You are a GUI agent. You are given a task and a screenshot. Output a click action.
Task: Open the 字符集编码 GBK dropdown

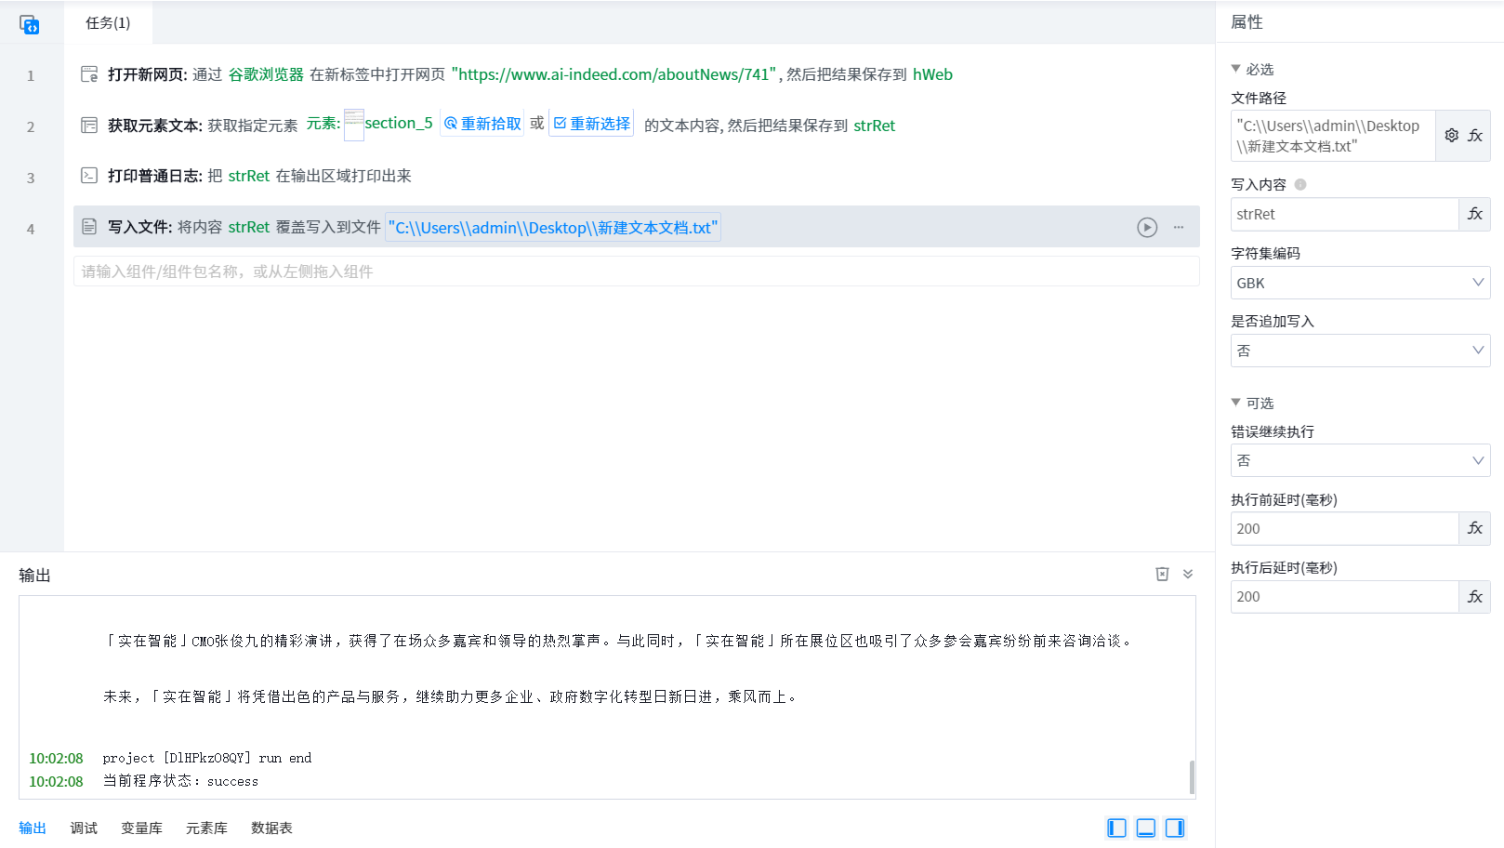point(1360,283)
